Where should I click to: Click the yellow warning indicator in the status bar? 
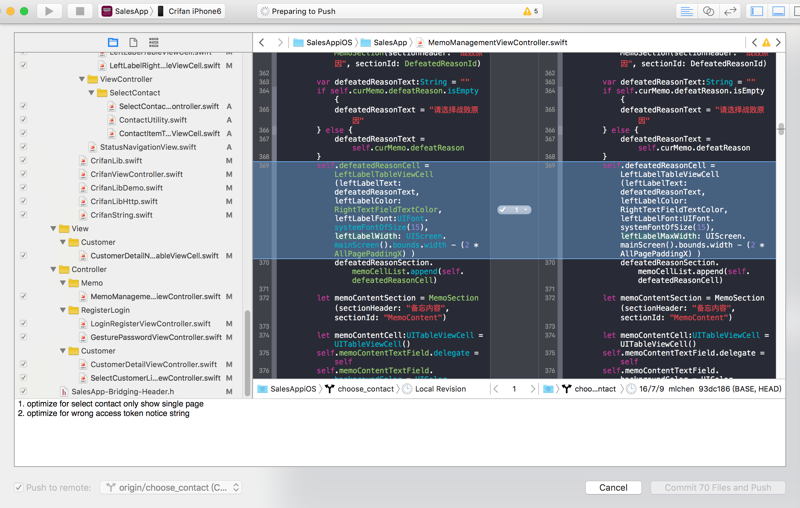530,11
